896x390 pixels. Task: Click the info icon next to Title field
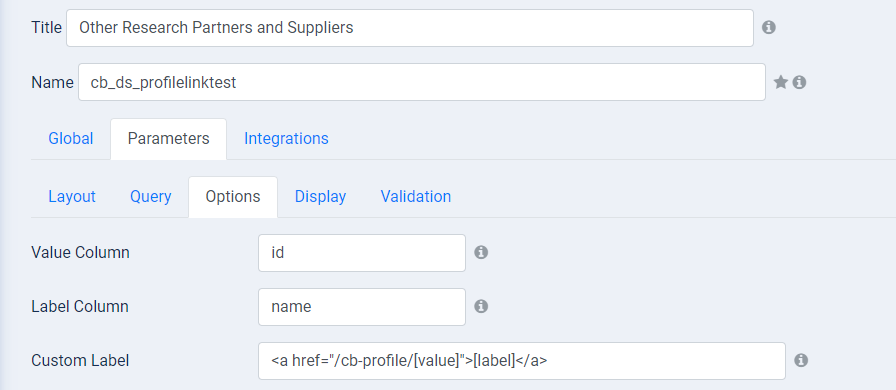[769, 27]
